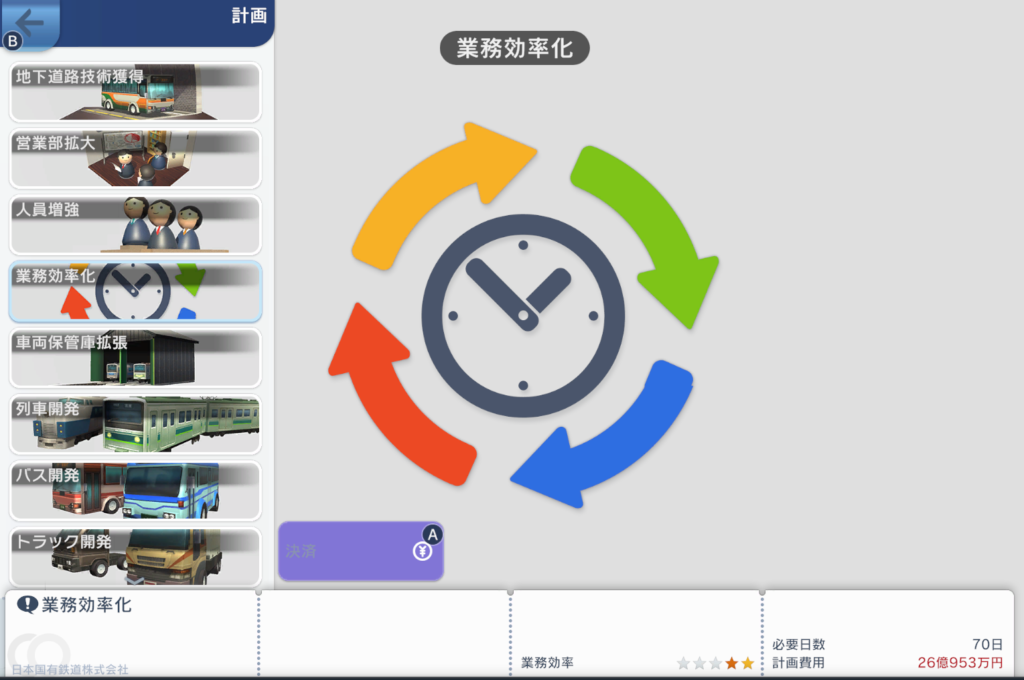Viewport: 1024px width, 680px height.
Task: Open the 人員増強 plan
Action: 135,224
